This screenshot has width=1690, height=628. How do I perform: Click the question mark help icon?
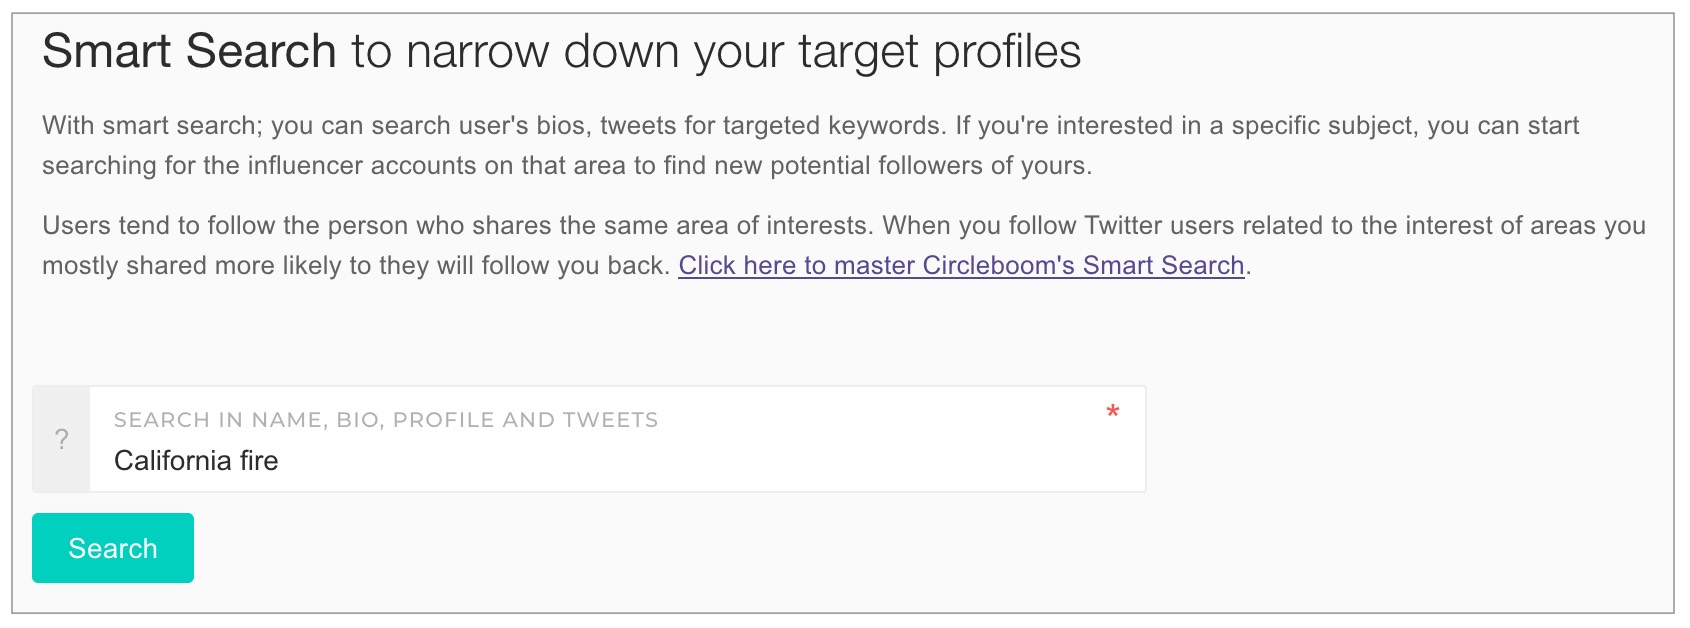tap(62, 439)
